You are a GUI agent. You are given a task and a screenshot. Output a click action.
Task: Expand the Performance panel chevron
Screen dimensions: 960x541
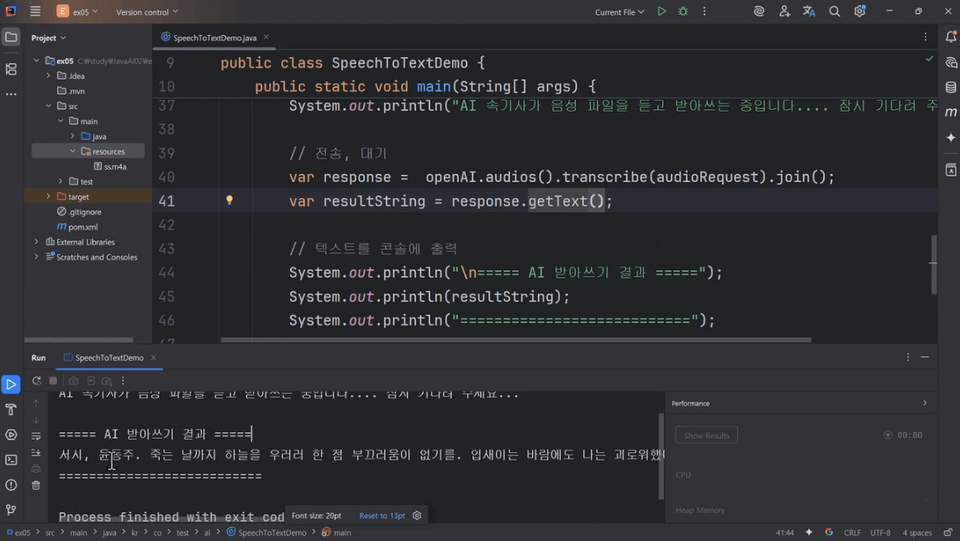[924, 403]
